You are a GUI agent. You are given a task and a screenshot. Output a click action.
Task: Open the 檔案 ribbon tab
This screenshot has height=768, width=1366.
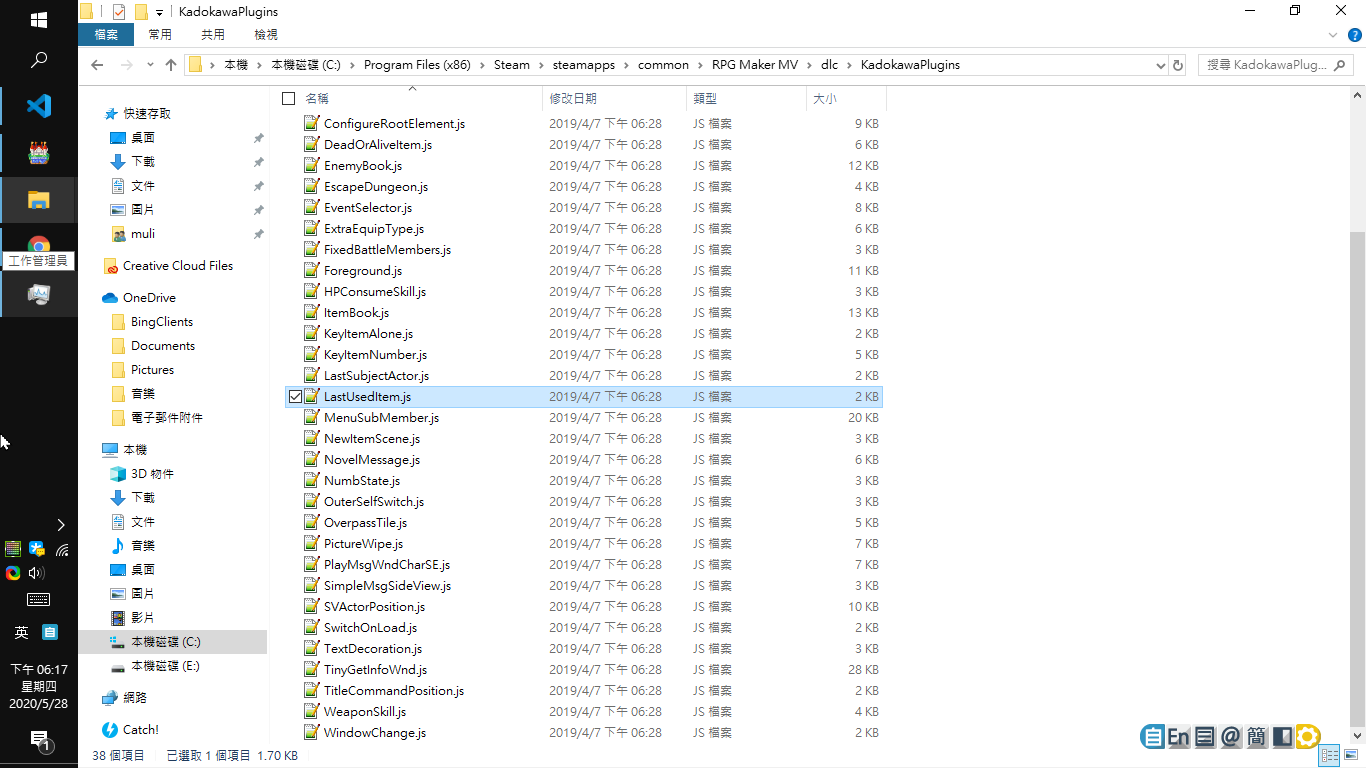click(x=106, y=35)
